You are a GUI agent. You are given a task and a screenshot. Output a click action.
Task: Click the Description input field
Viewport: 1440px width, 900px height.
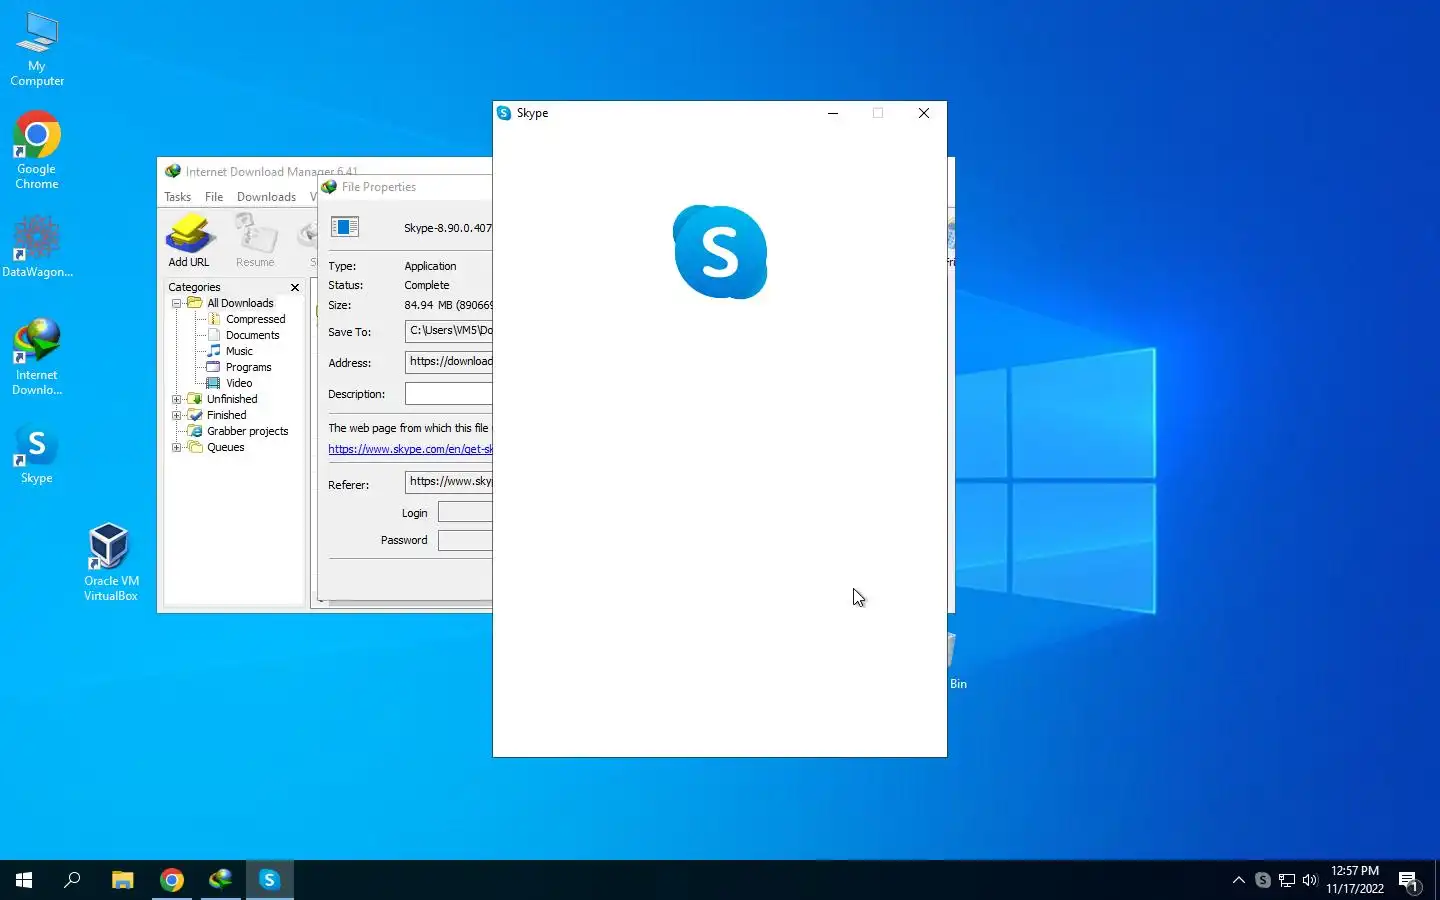click(x=449, y=393)
